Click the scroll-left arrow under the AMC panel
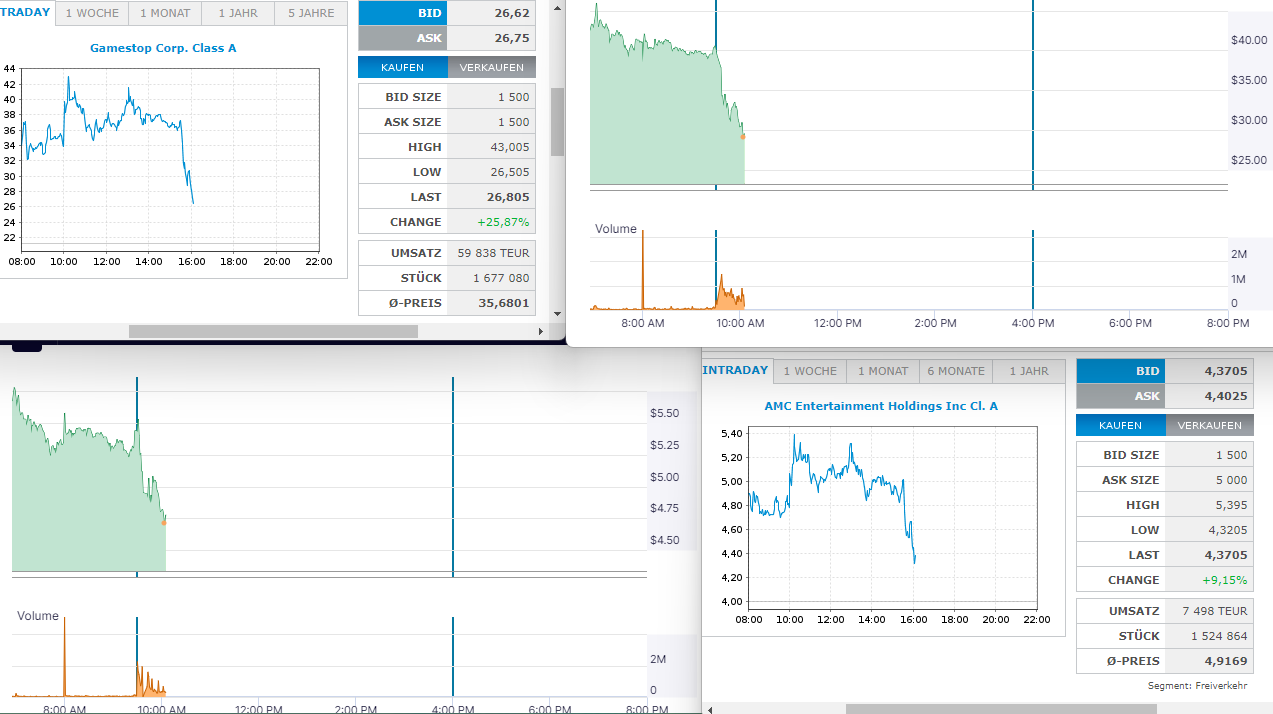Viewport: 1273px width, 714px height. point(710,709)
